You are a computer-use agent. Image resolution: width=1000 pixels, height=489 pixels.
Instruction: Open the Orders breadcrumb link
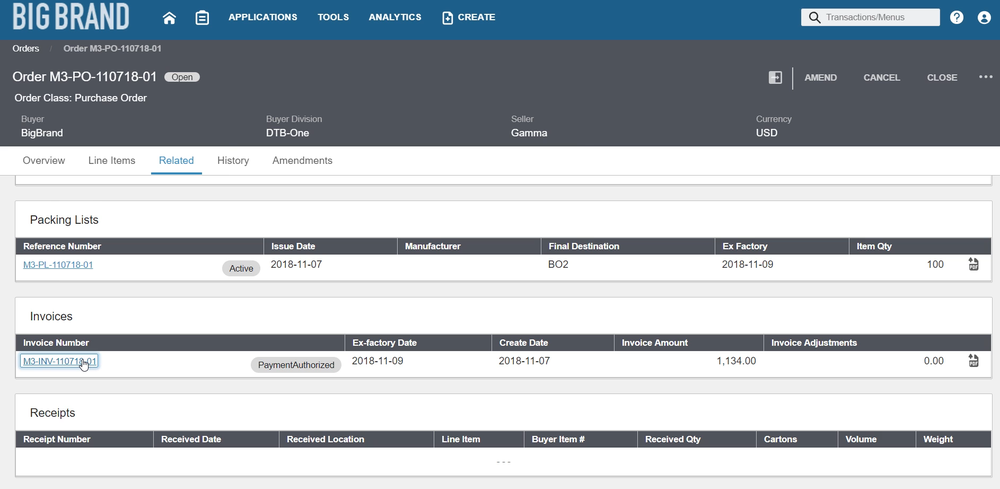[x=26, y=48]
